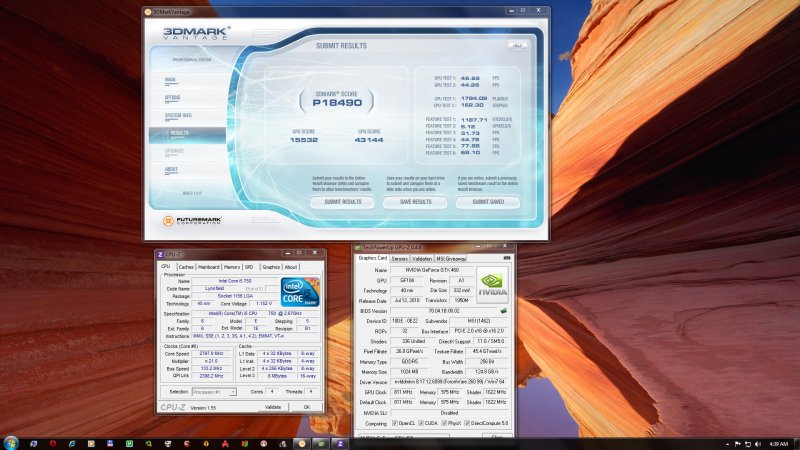Click the Validate button in CPU-Z

point(273,407)
